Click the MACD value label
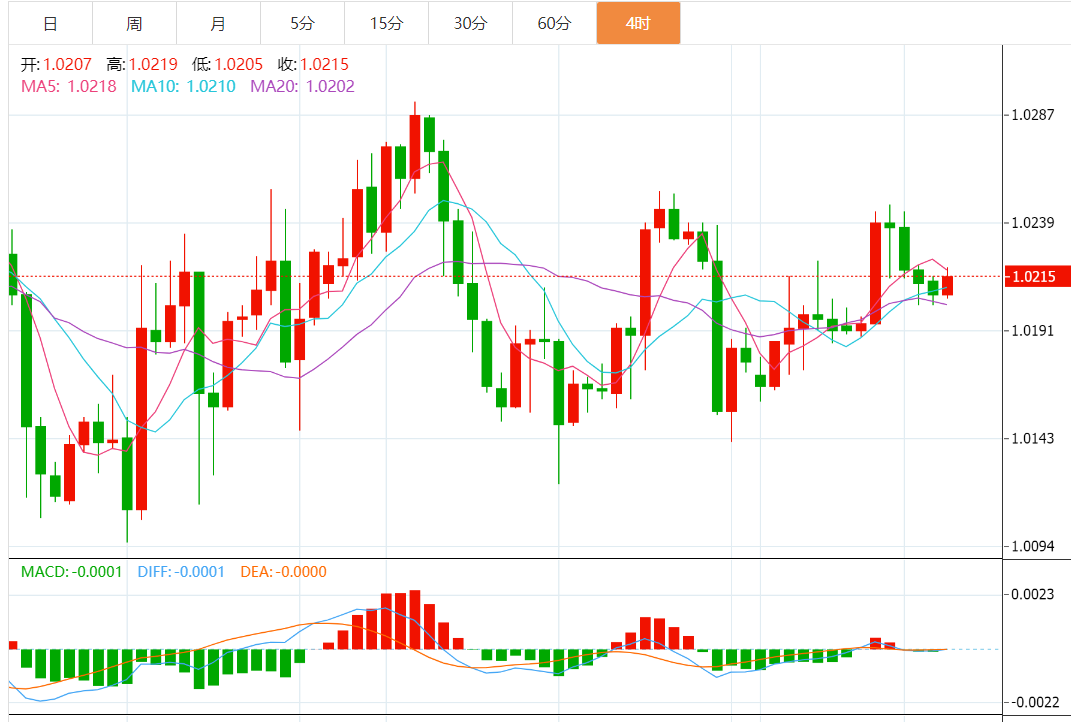Screen dimensions: 1071x722 (71, 572)
